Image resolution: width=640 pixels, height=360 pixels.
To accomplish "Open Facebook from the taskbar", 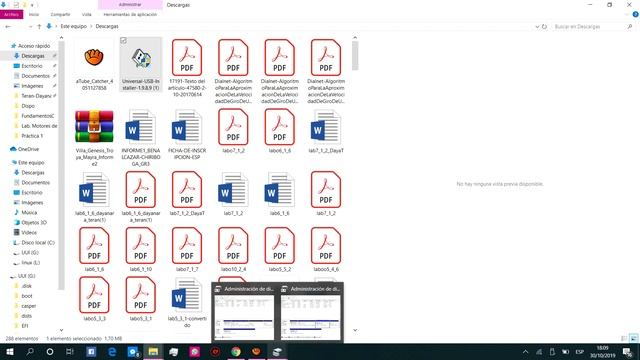I will tap(91, 351).
